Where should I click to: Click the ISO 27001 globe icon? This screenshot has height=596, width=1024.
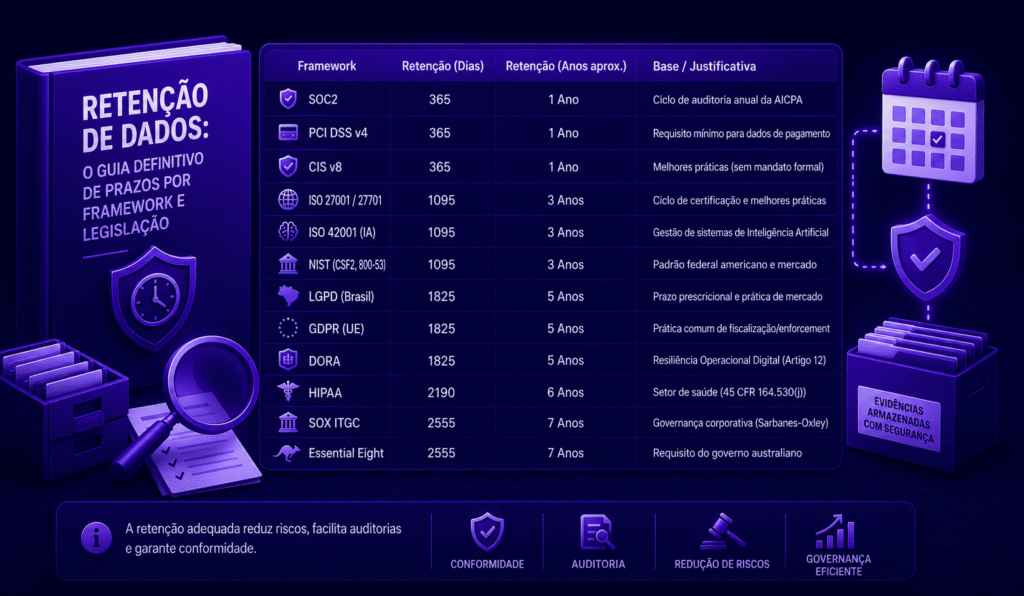coord(288,200)
